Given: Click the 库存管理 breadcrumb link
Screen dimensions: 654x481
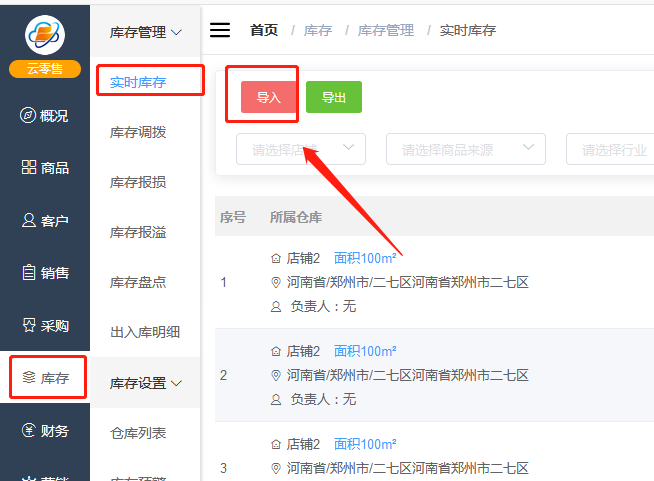Looking at the screenshot, I should 386,30.
